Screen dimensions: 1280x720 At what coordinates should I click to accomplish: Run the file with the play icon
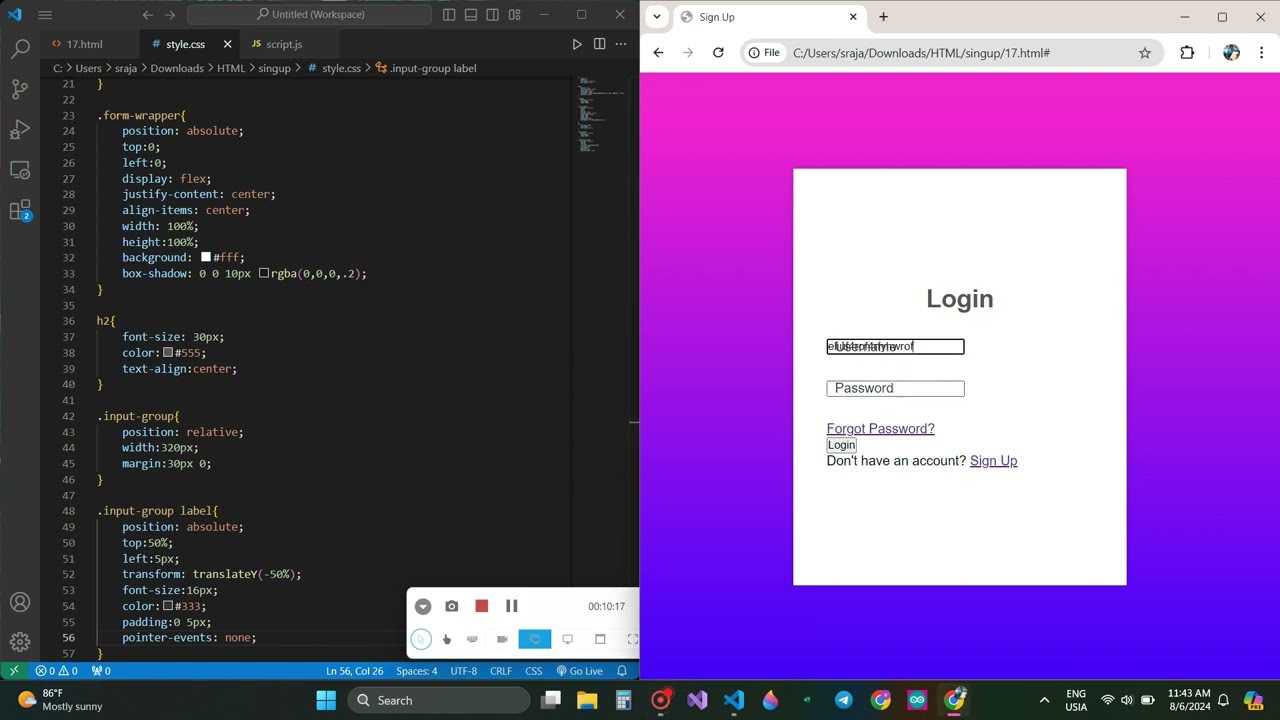pyautogui.click(x=577, y=44)
